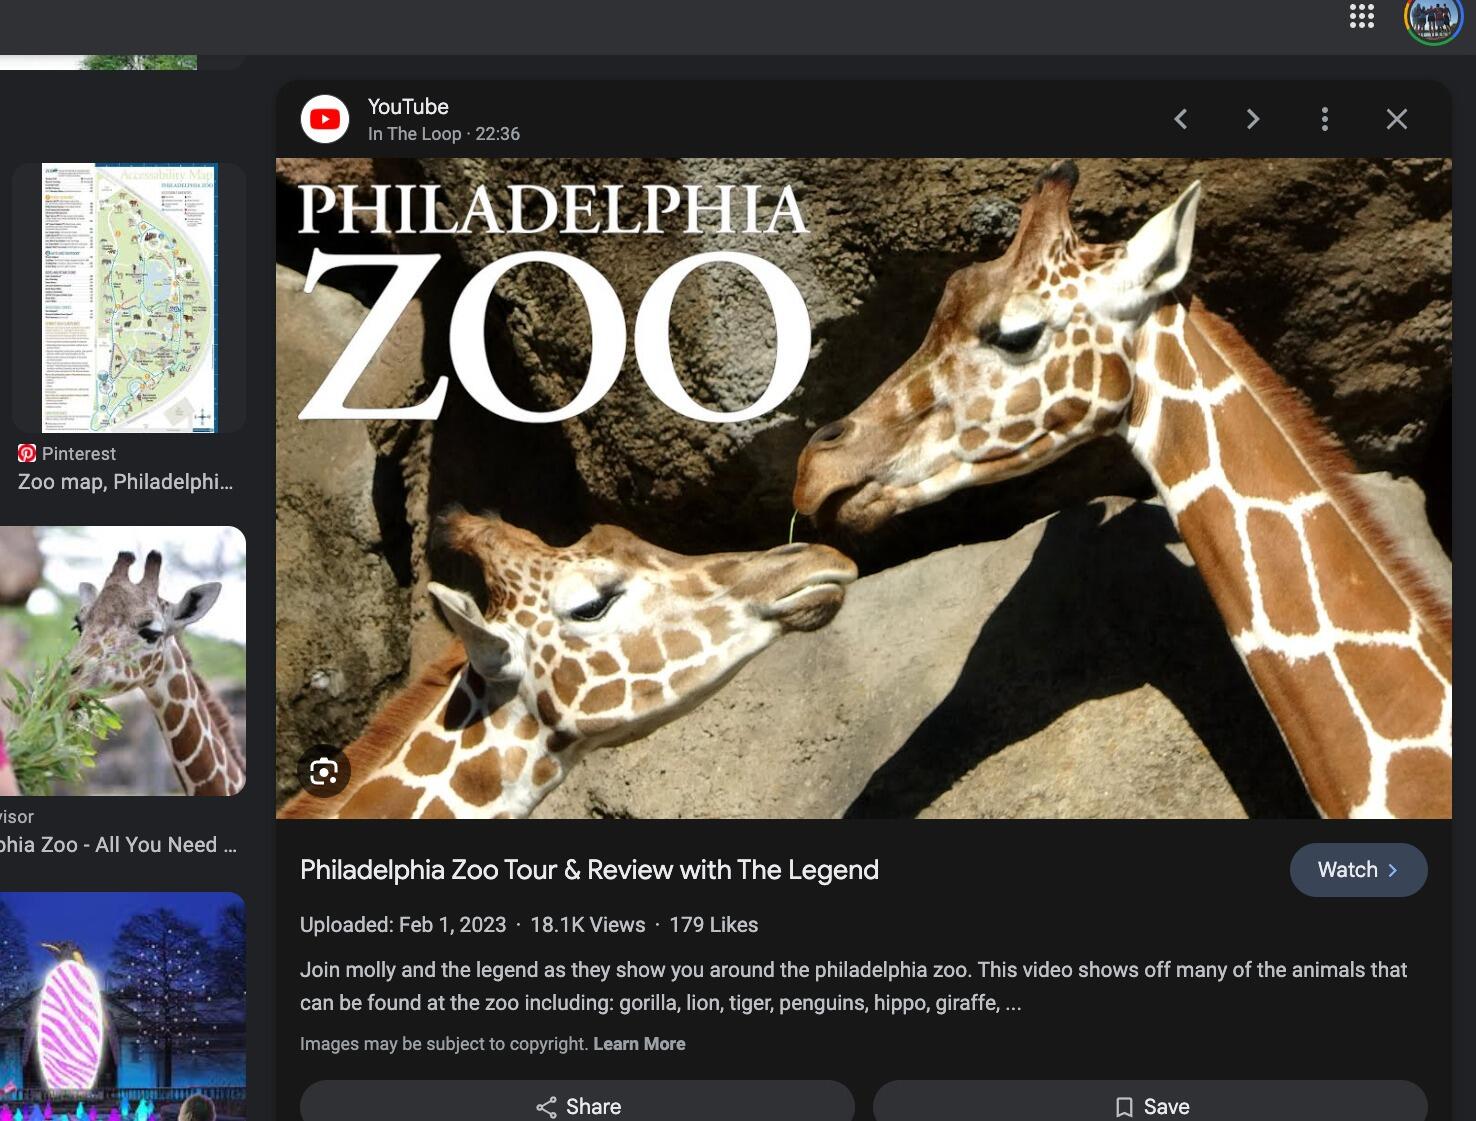Click 'Uploaded: Feb 1, 2023' text
This screenshot has width=1476, height=1121.
403,925
